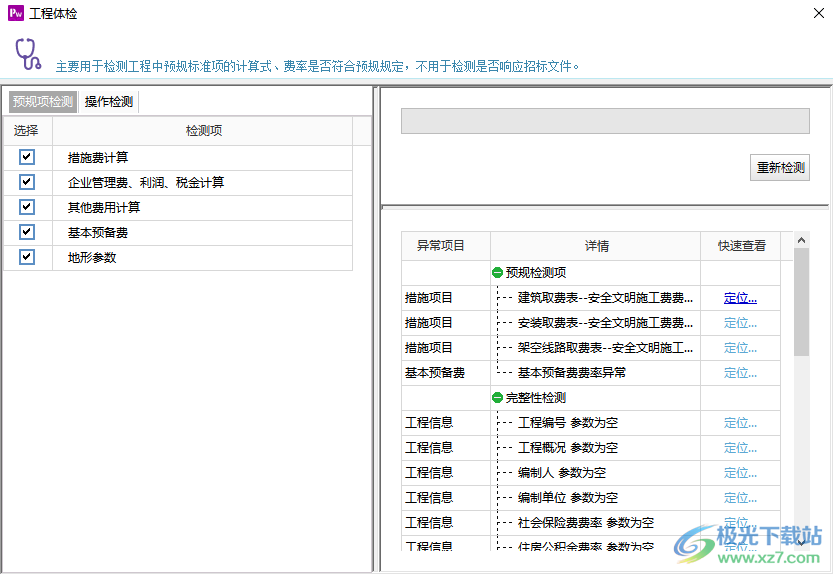Select 基本预备费费率异常 detail row
Viewport: 833px width, 574px height.
(572, 373)
